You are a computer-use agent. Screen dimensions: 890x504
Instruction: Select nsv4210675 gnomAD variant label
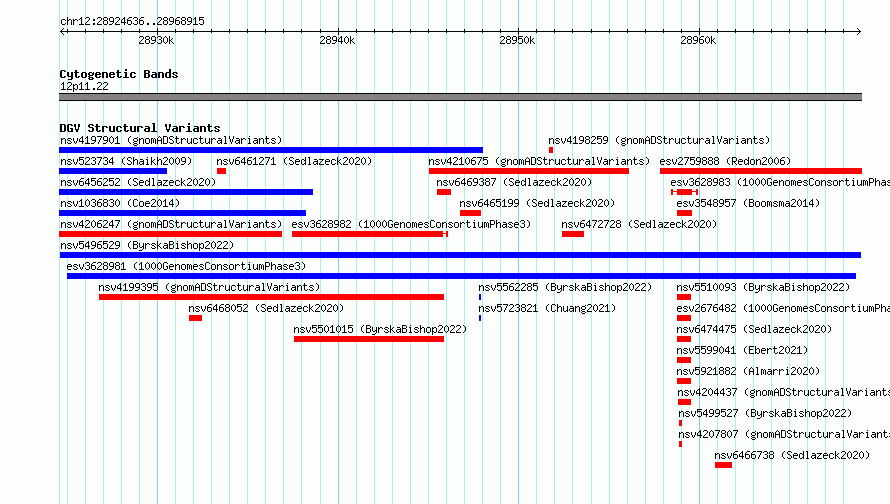[539, 161]
